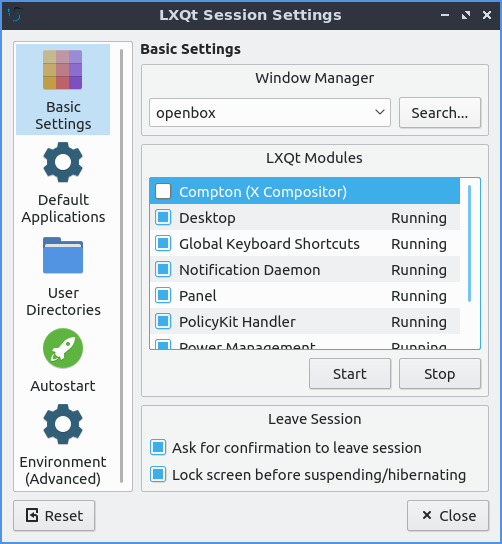
Task: Click the Reset button arrow icon
Action: (x=32, y=515)
